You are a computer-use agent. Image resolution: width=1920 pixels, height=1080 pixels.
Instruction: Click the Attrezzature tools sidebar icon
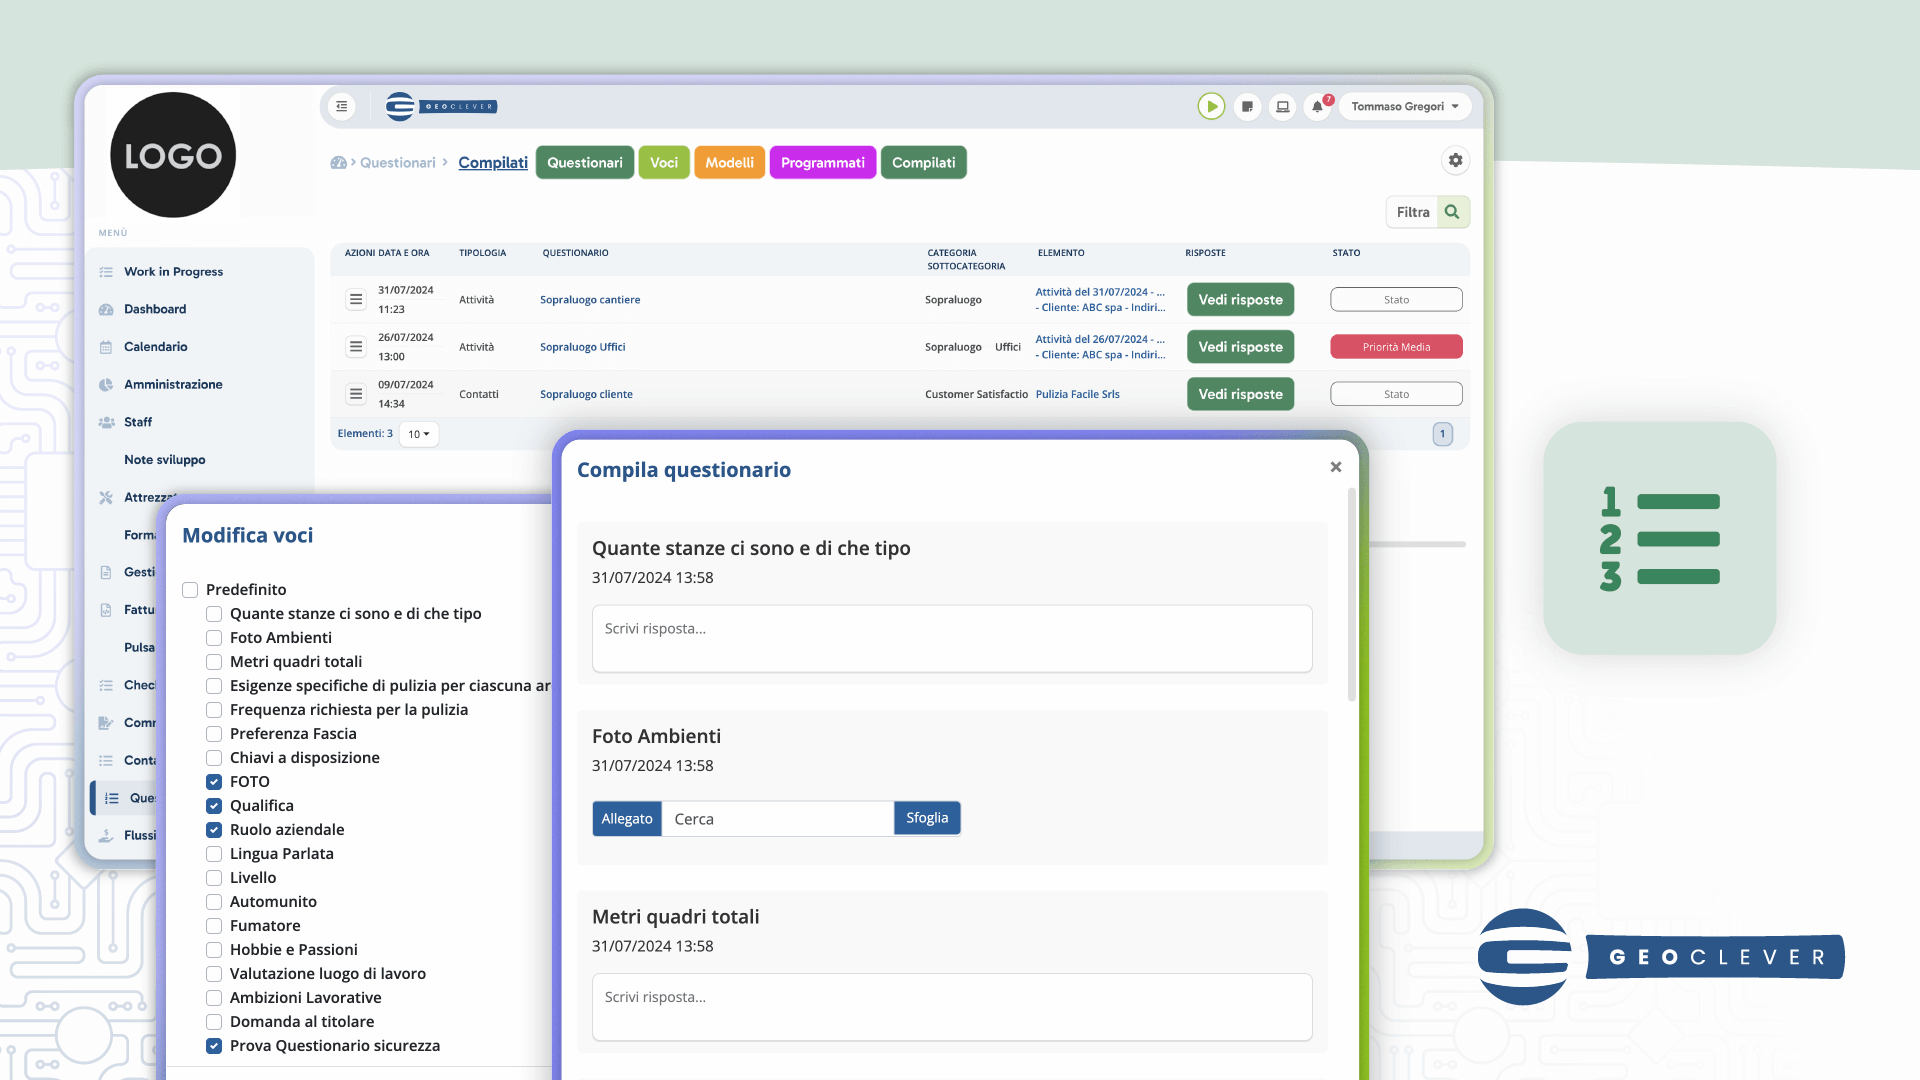106,497
